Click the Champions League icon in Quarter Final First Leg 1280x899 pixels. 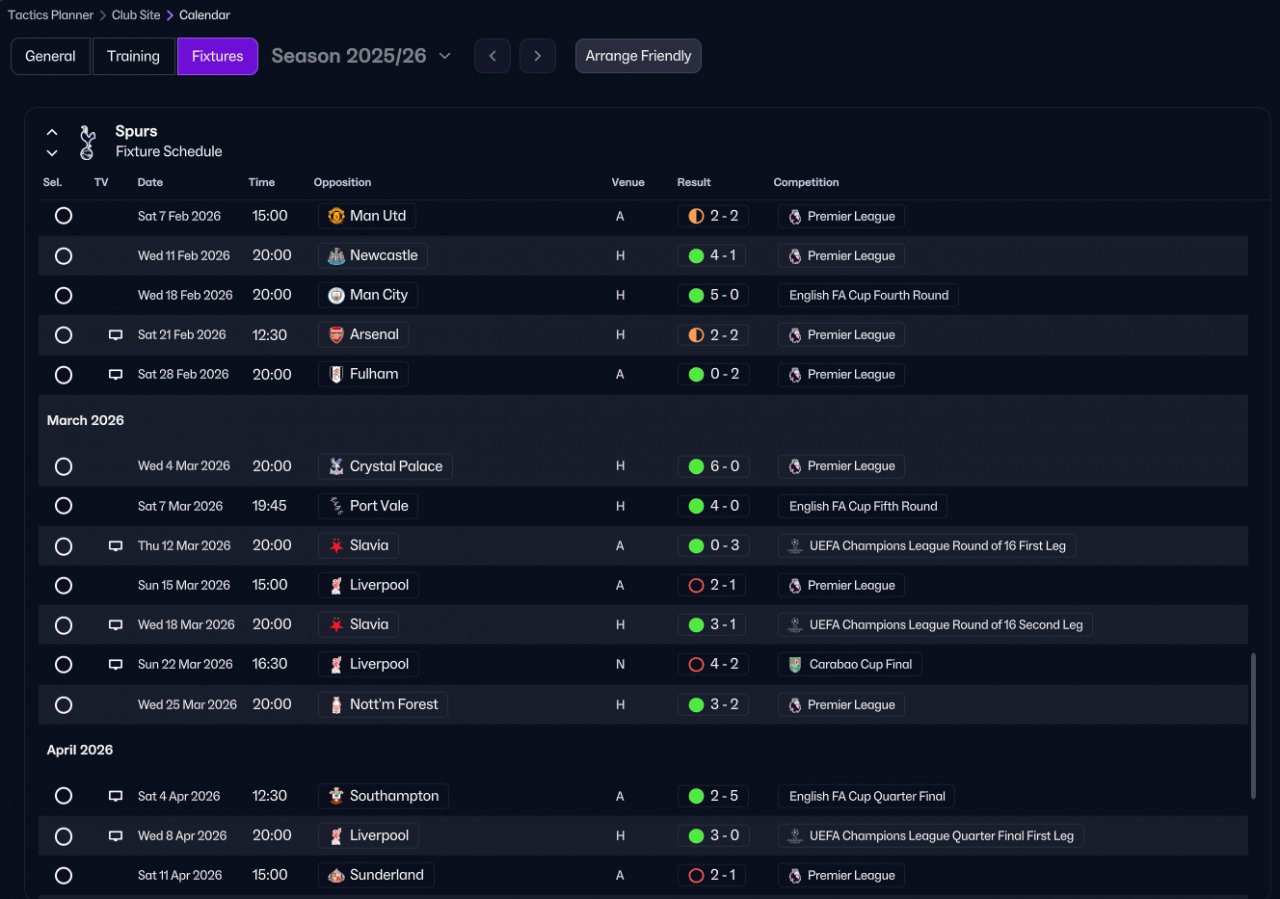coord(795,836)
